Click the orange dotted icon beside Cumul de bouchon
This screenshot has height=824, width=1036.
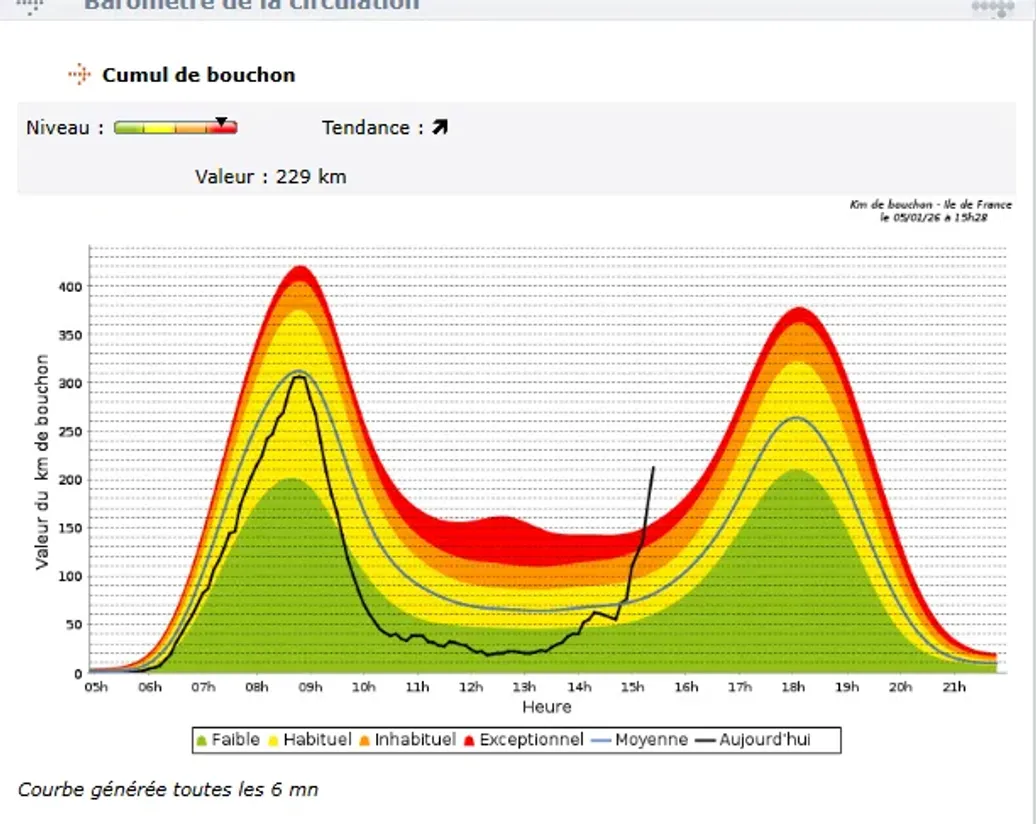tap(79, 74)
